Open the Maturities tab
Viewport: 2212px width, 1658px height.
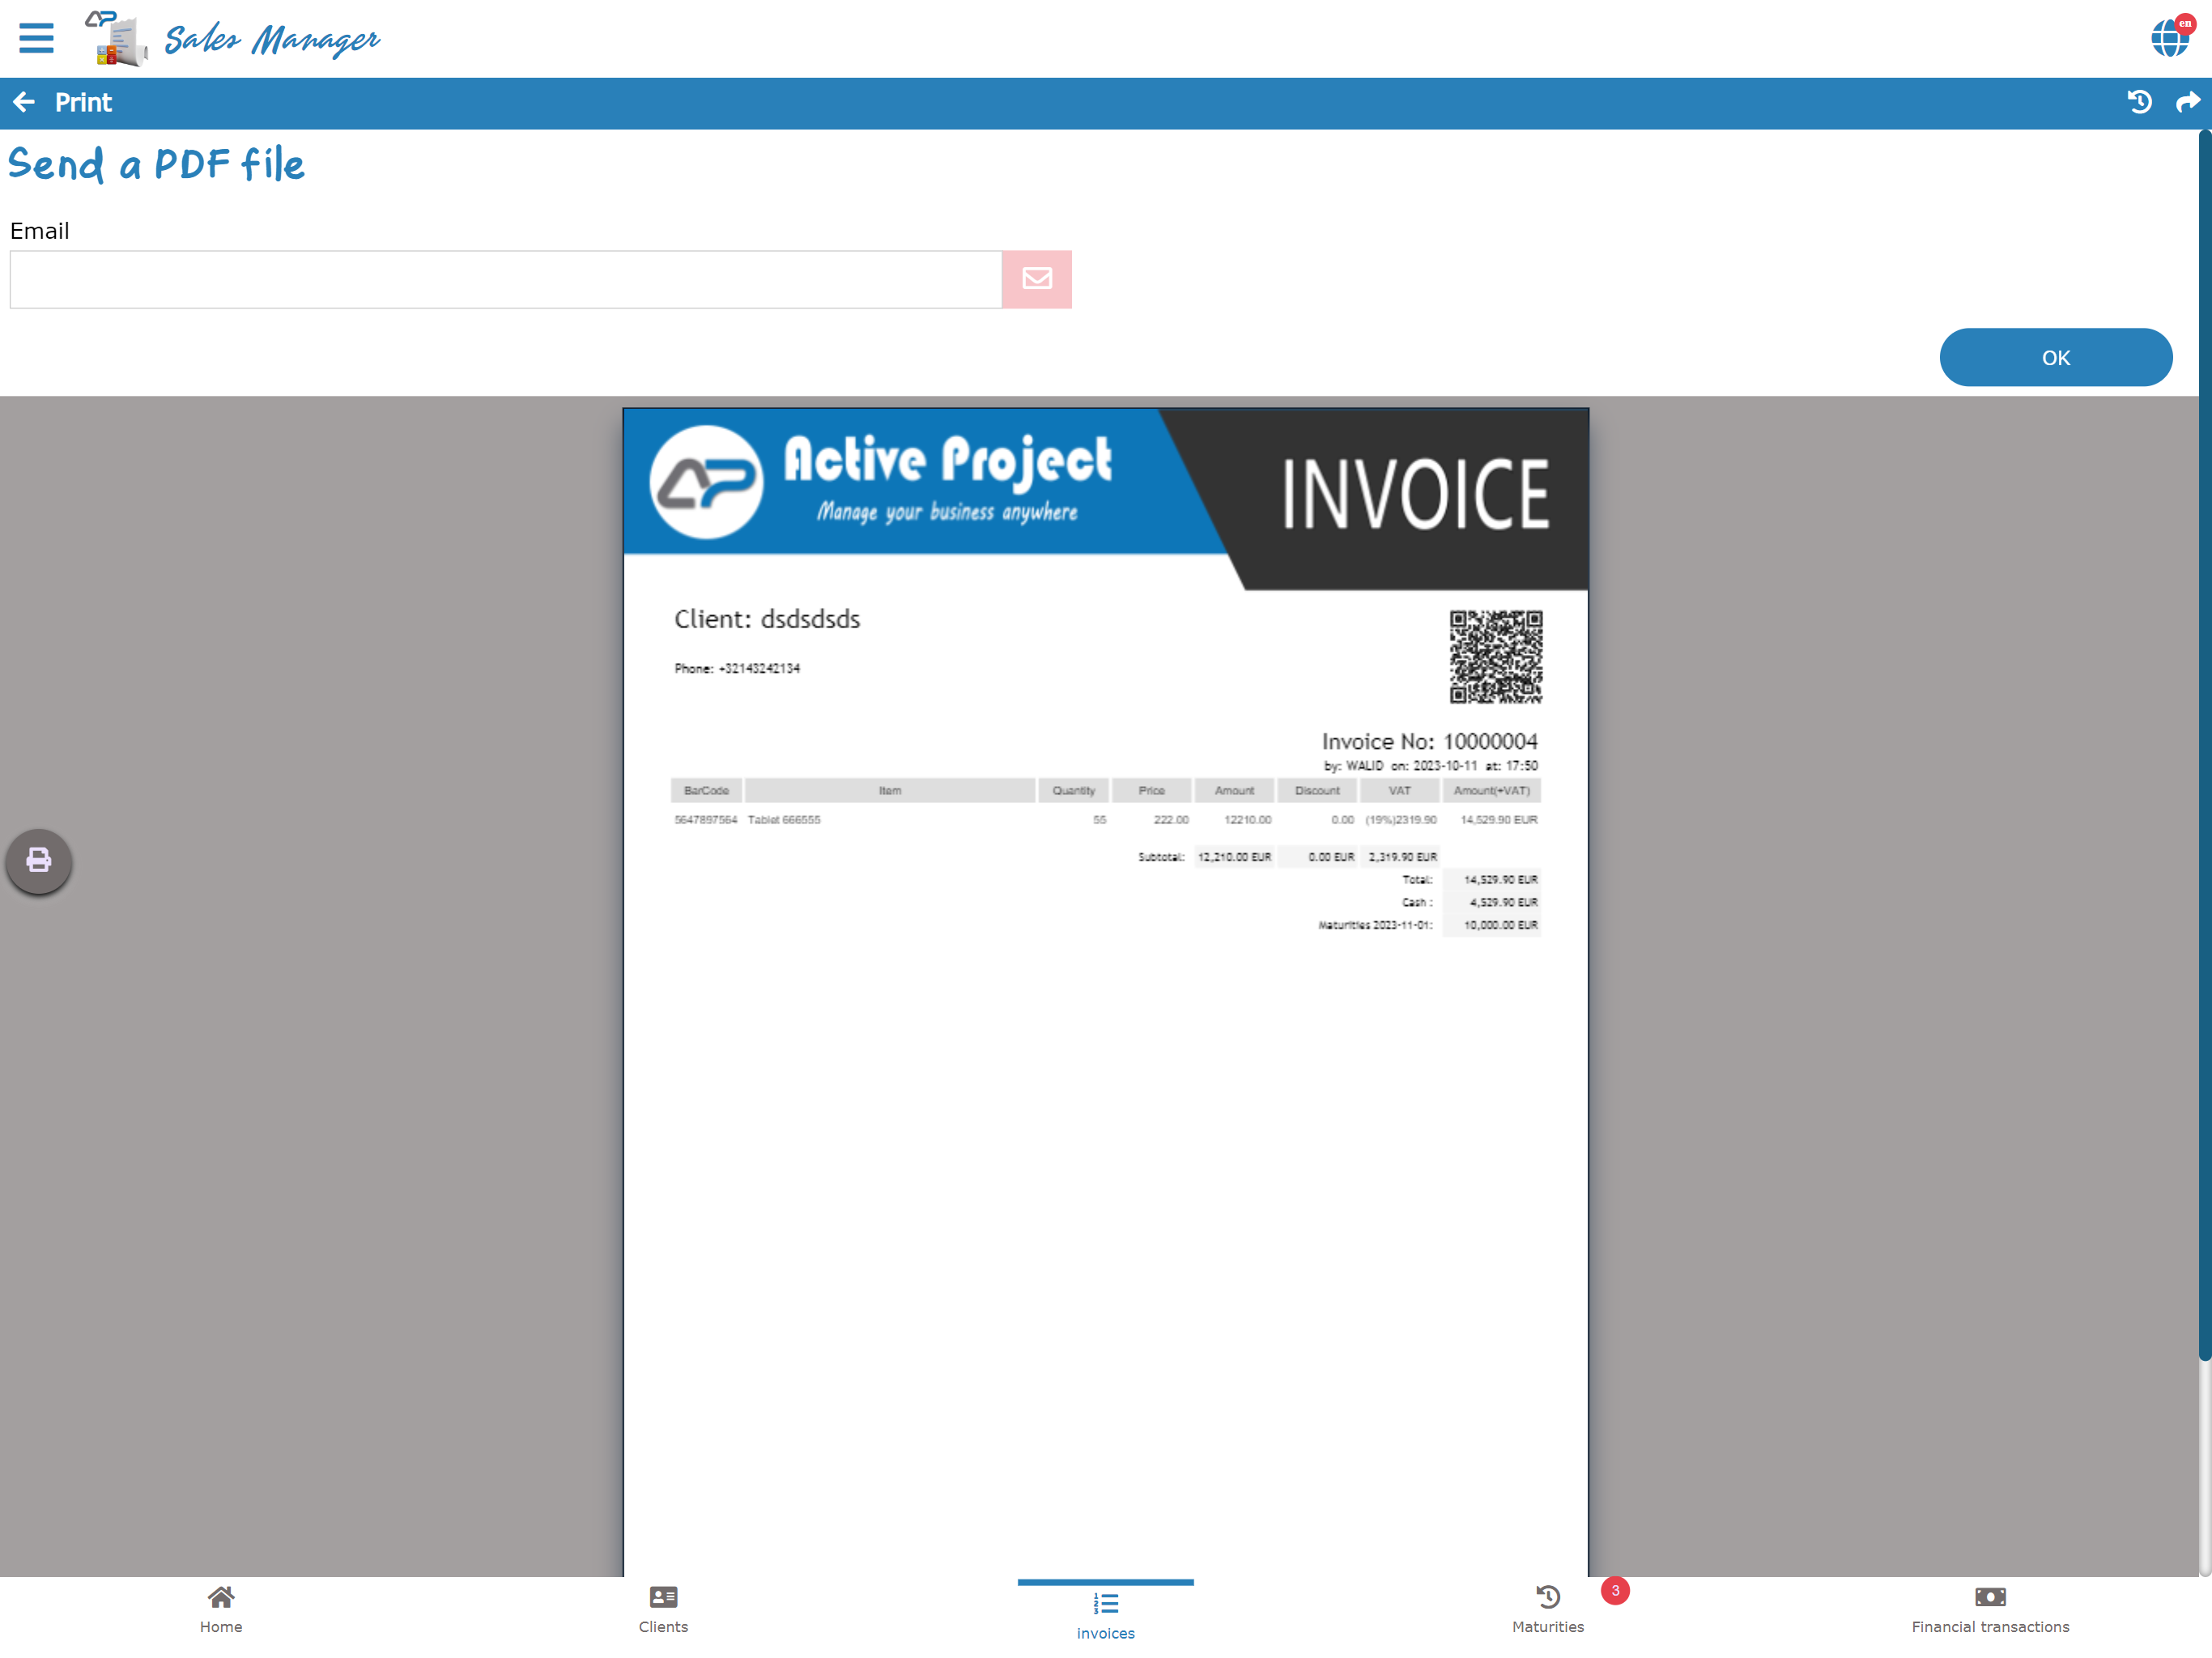[x=1547, y=1610]
